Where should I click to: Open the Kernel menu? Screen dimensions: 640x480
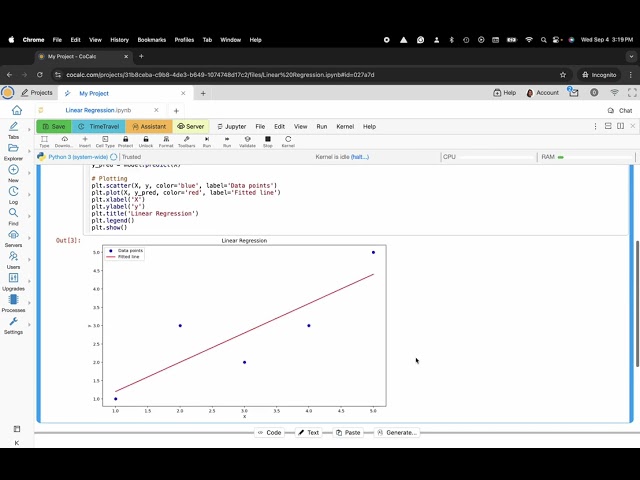[345, 127]
